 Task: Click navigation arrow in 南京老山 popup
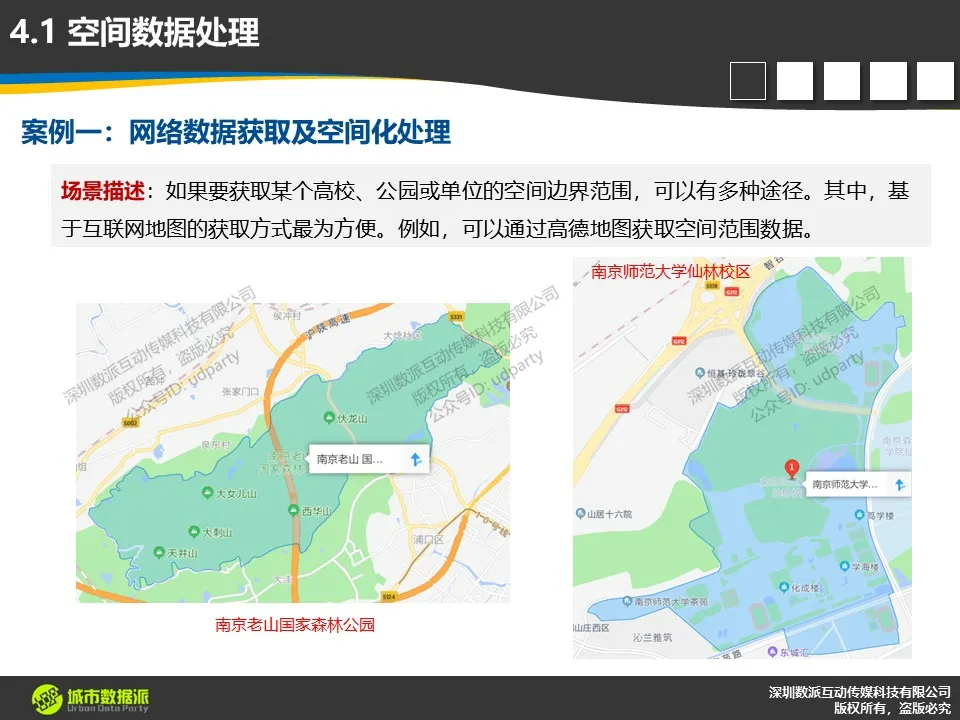click(416, 459)
